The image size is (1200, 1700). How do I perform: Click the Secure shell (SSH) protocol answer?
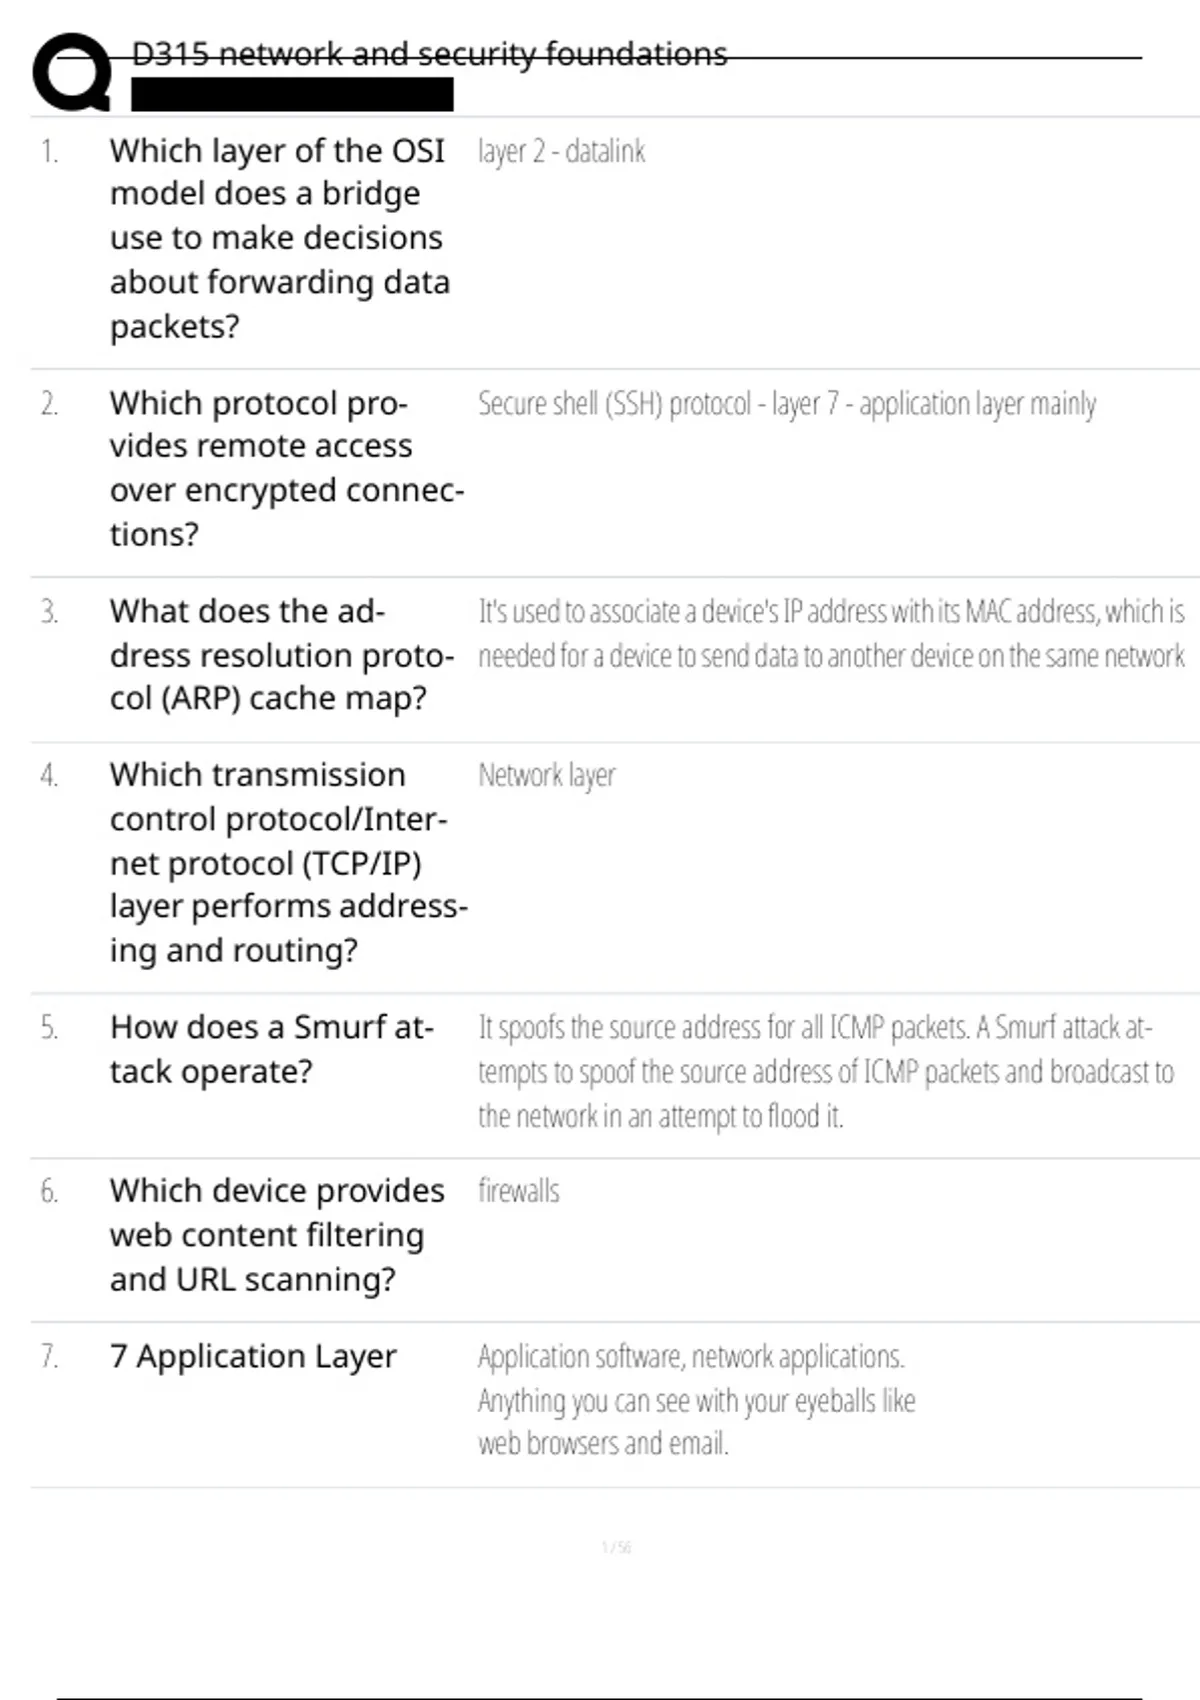tap(786, 404)
